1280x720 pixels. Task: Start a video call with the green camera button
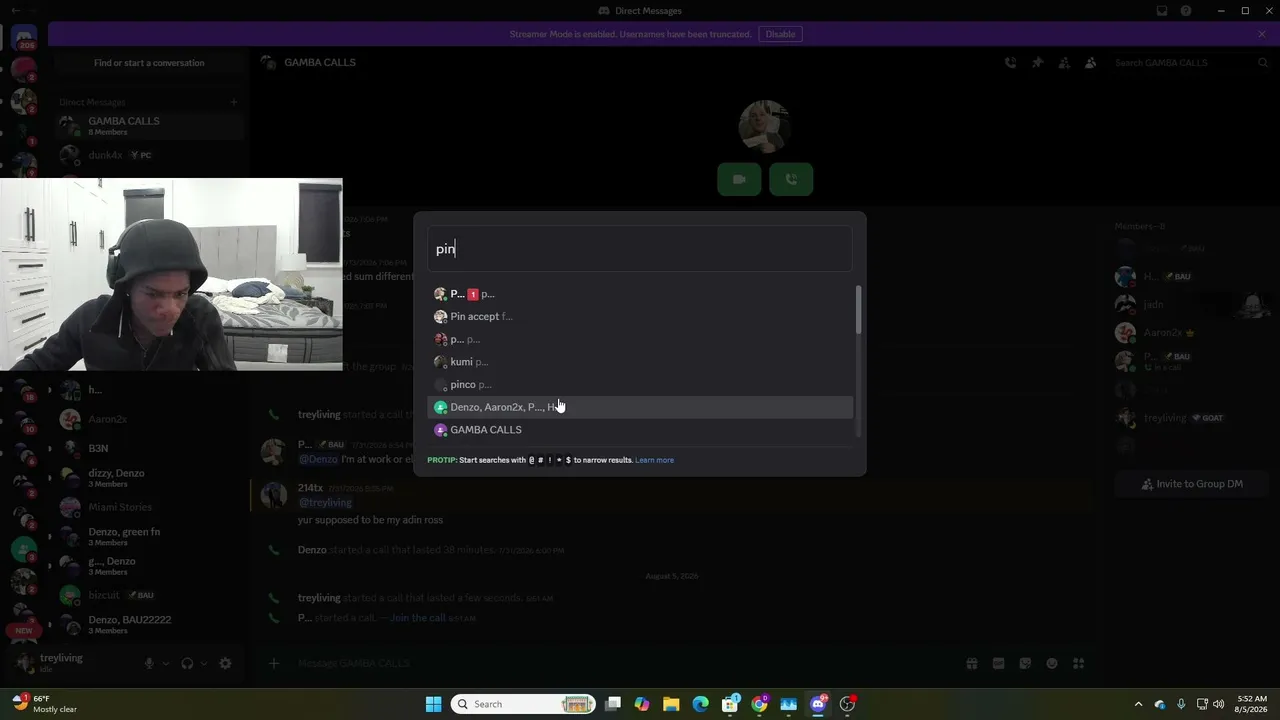click(739, 179)
